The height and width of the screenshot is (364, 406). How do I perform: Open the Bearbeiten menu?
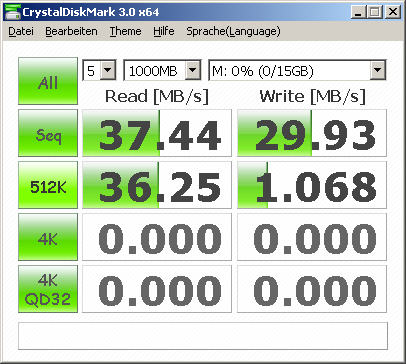click(x=71, y=31)
